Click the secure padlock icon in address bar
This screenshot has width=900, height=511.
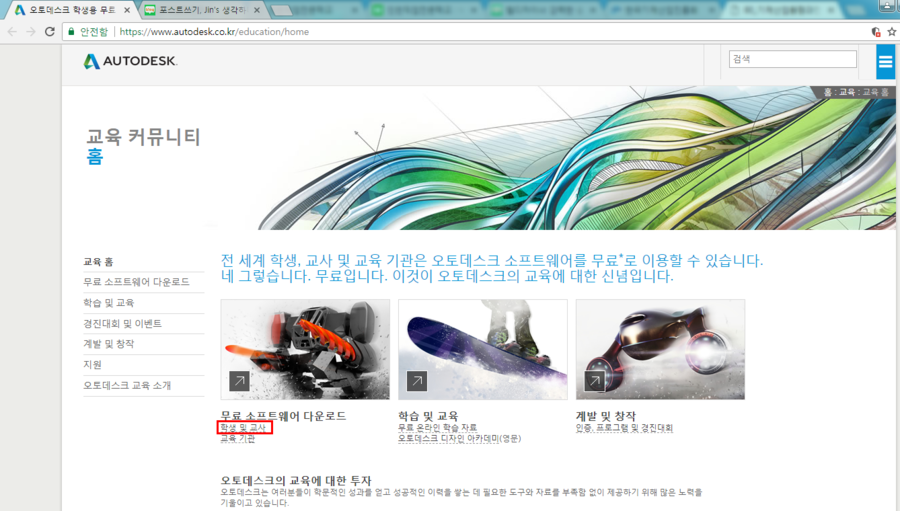[71, 32]
